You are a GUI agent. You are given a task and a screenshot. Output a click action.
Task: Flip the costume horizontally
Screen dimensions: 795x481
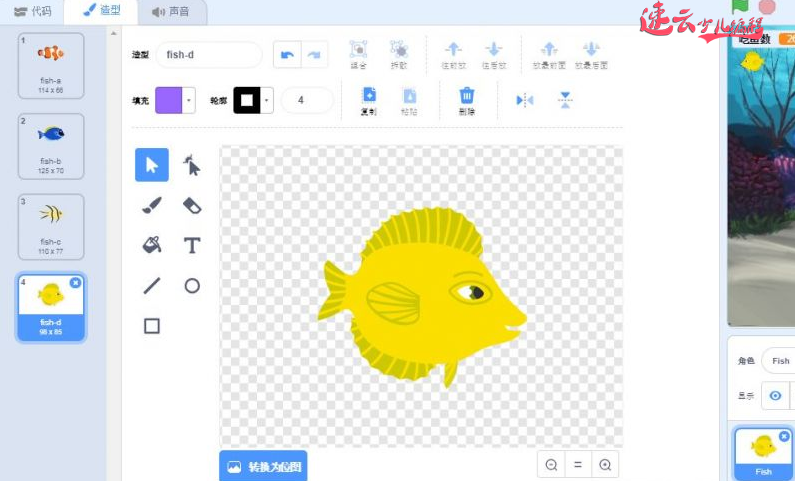[x=525, y=100]
